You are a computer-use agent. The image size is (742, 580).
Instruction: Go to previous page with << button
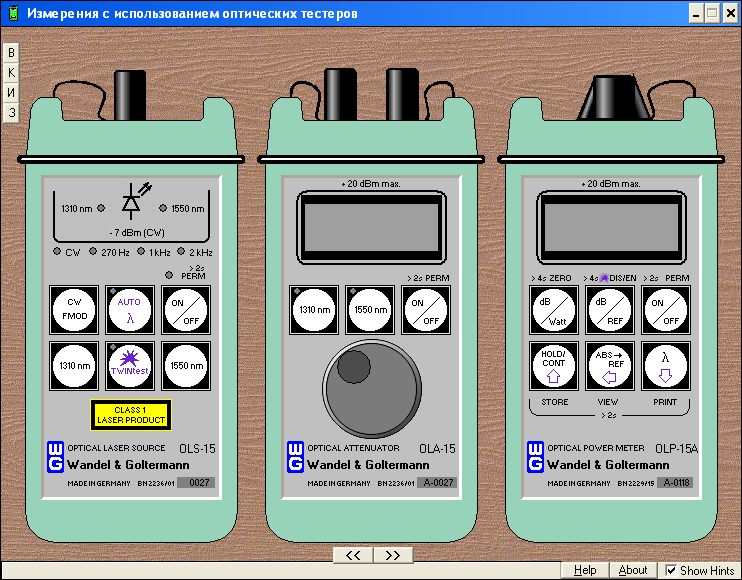353,555
